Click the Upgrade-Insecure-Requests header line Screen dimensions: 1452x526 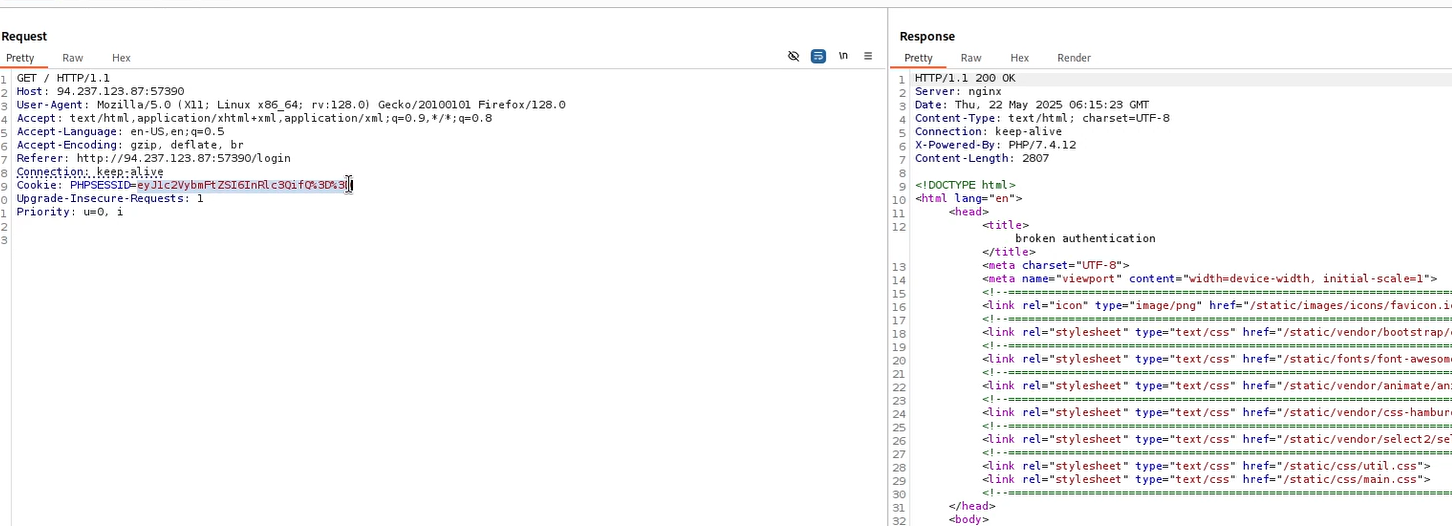click(110, 198)
